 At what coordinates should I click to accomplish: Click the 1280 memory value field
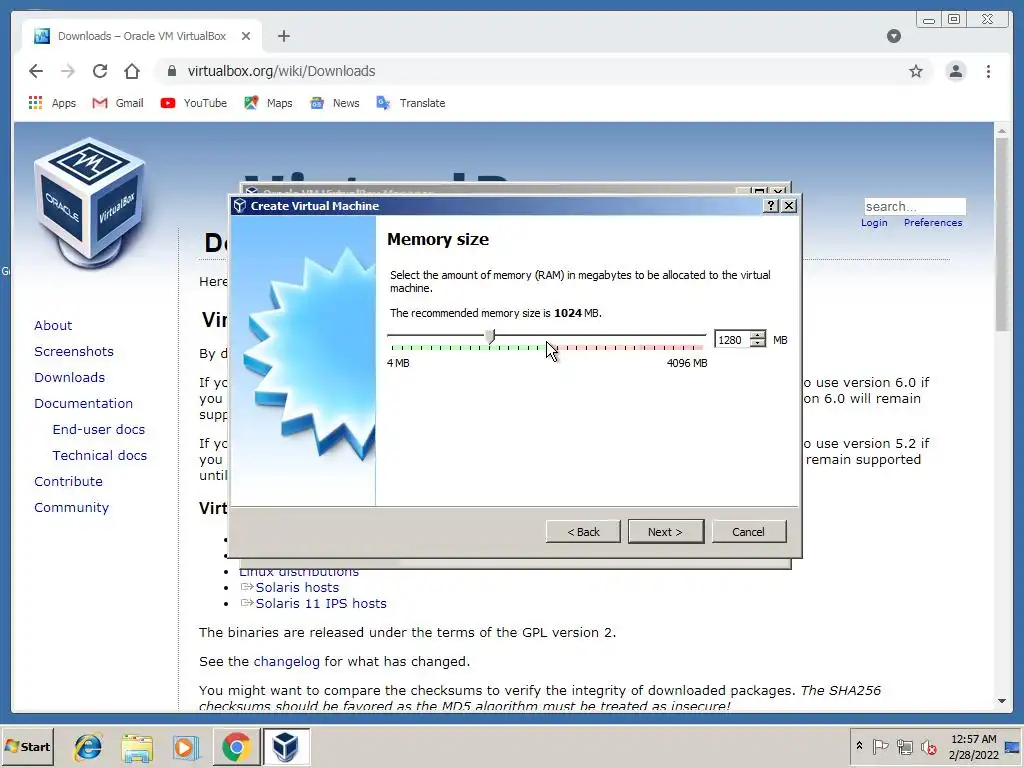(x=732, y=340)
